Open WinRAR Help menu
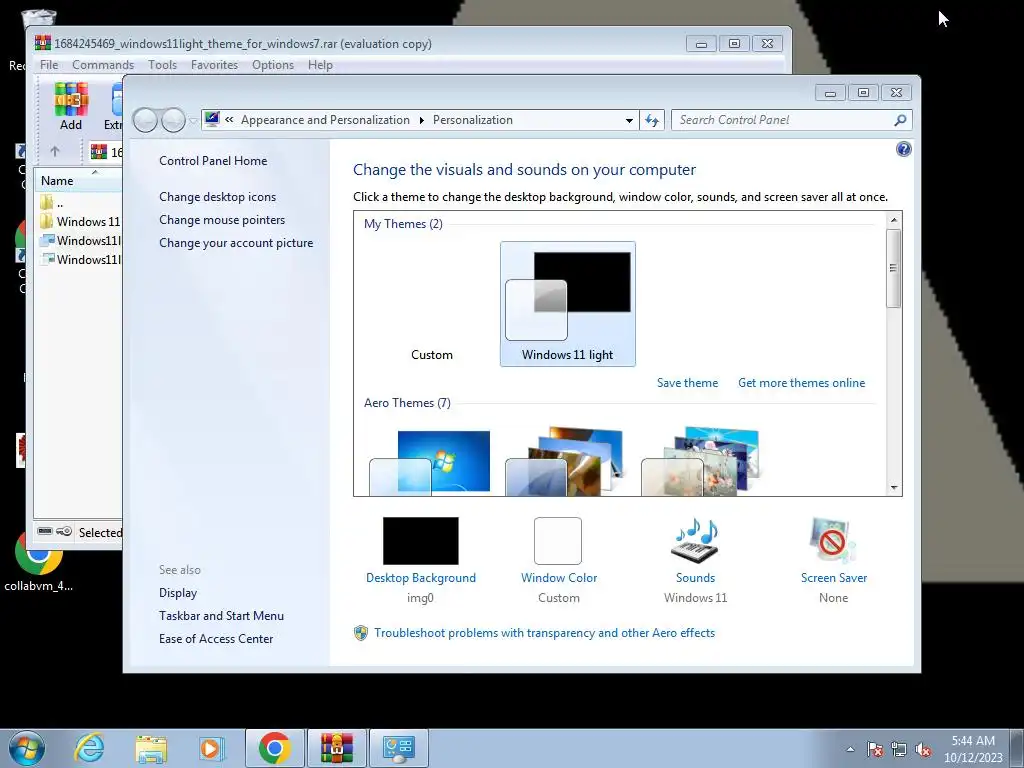 point(320,65)
